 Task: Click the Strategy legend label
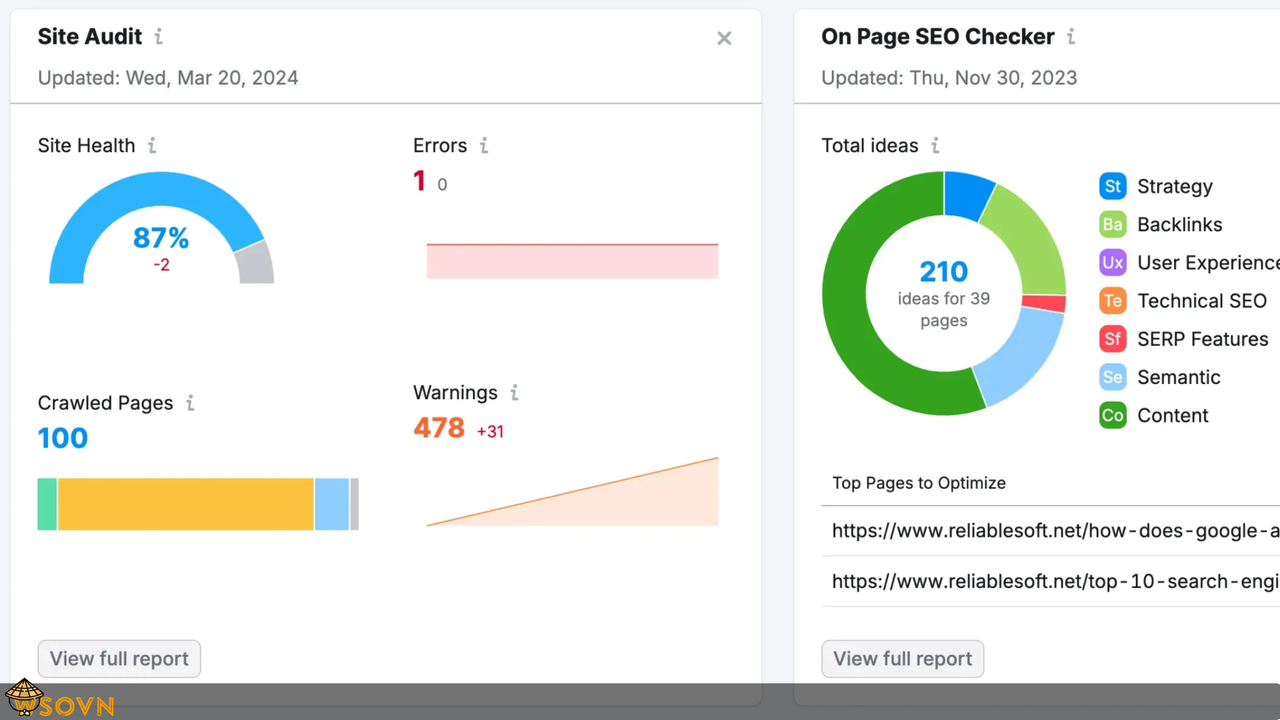pyautogui.click(x=1175, y=186)
